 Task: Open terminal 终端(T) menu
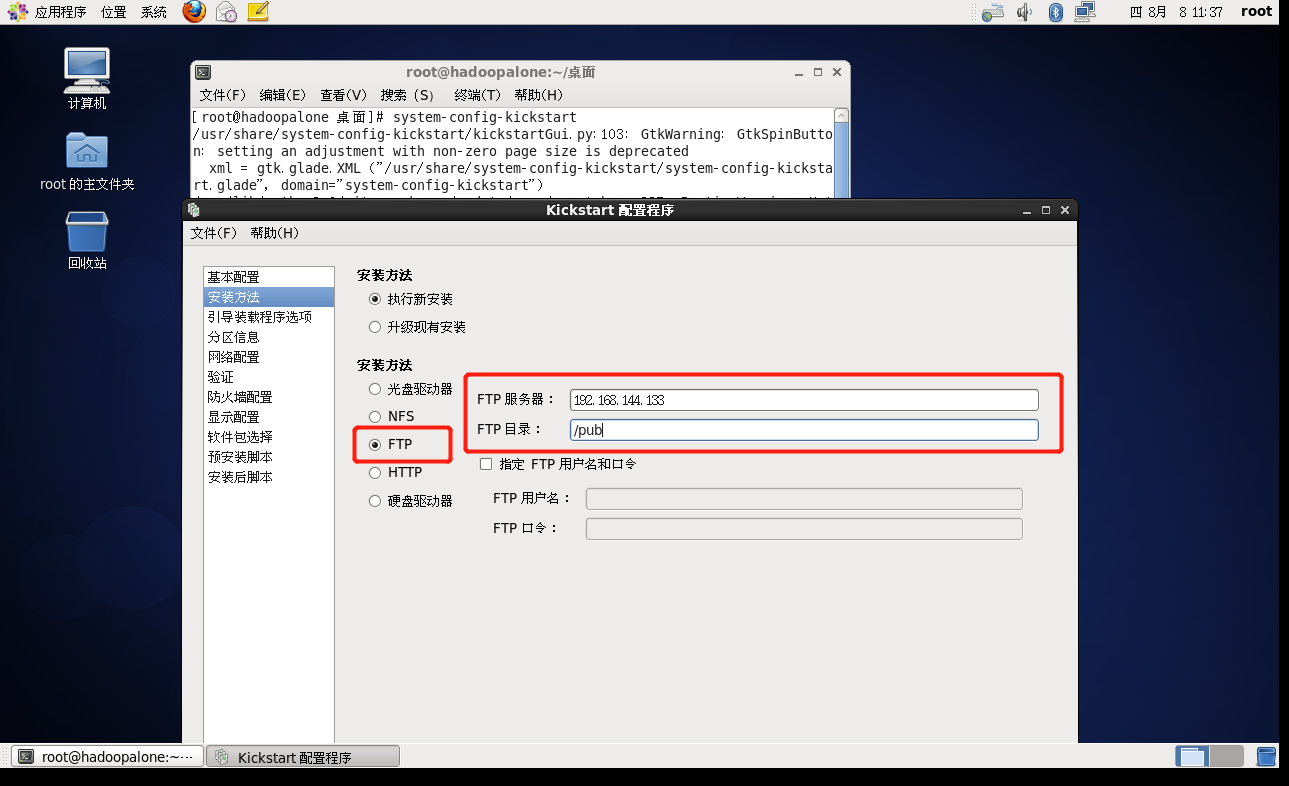tap(478, 95)
